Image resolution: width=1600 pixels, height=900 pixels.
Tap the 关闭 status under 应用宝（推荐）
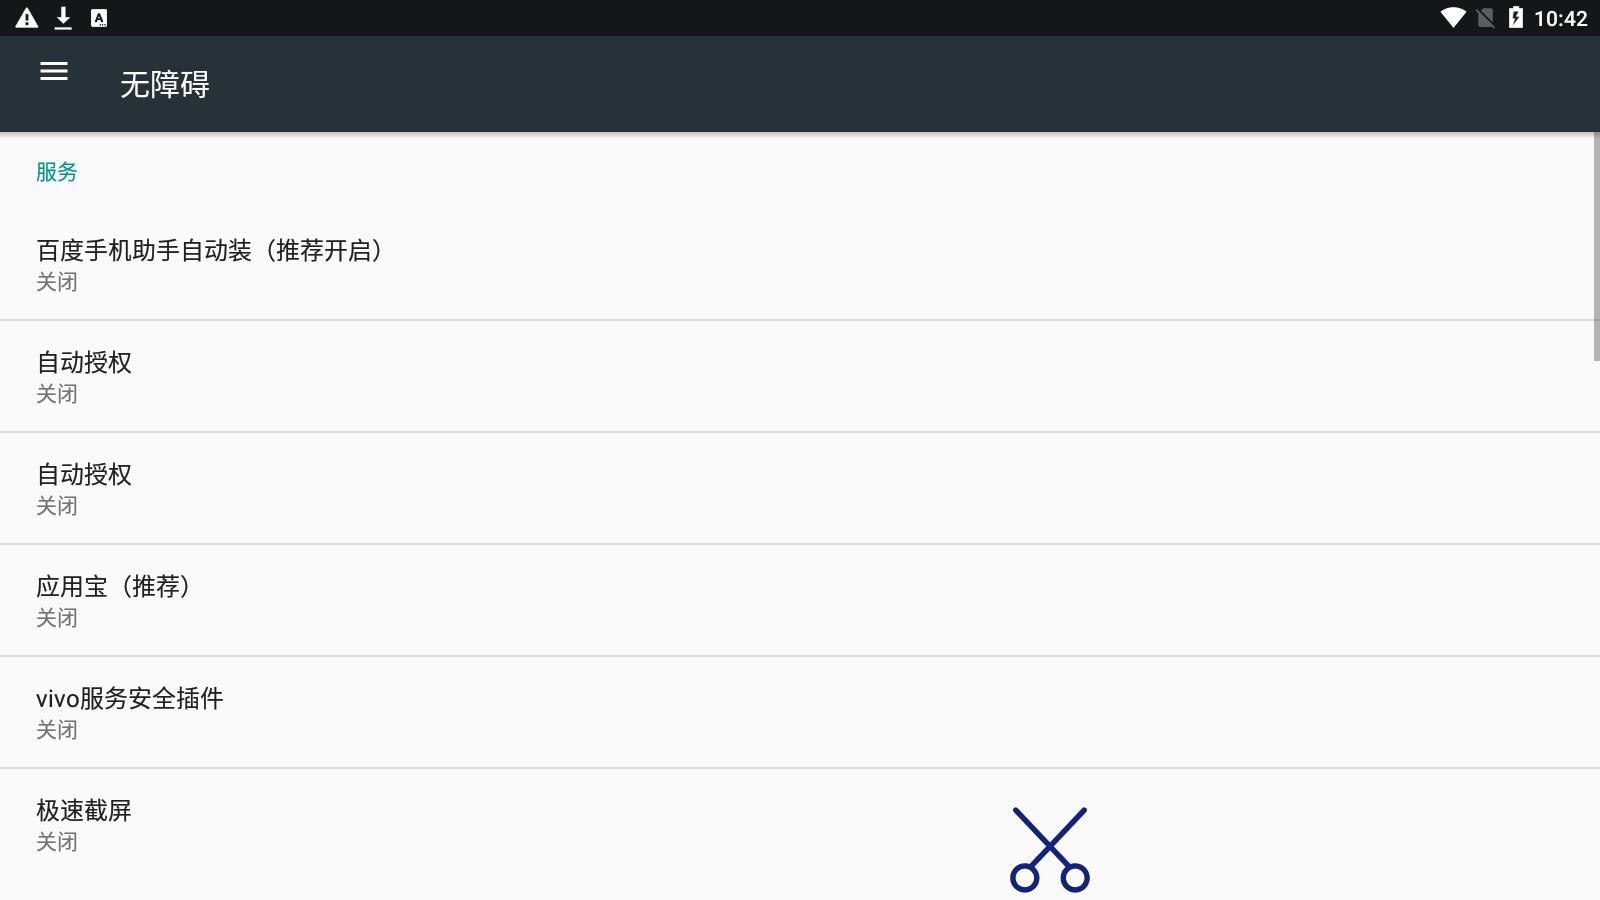[57, 618]
